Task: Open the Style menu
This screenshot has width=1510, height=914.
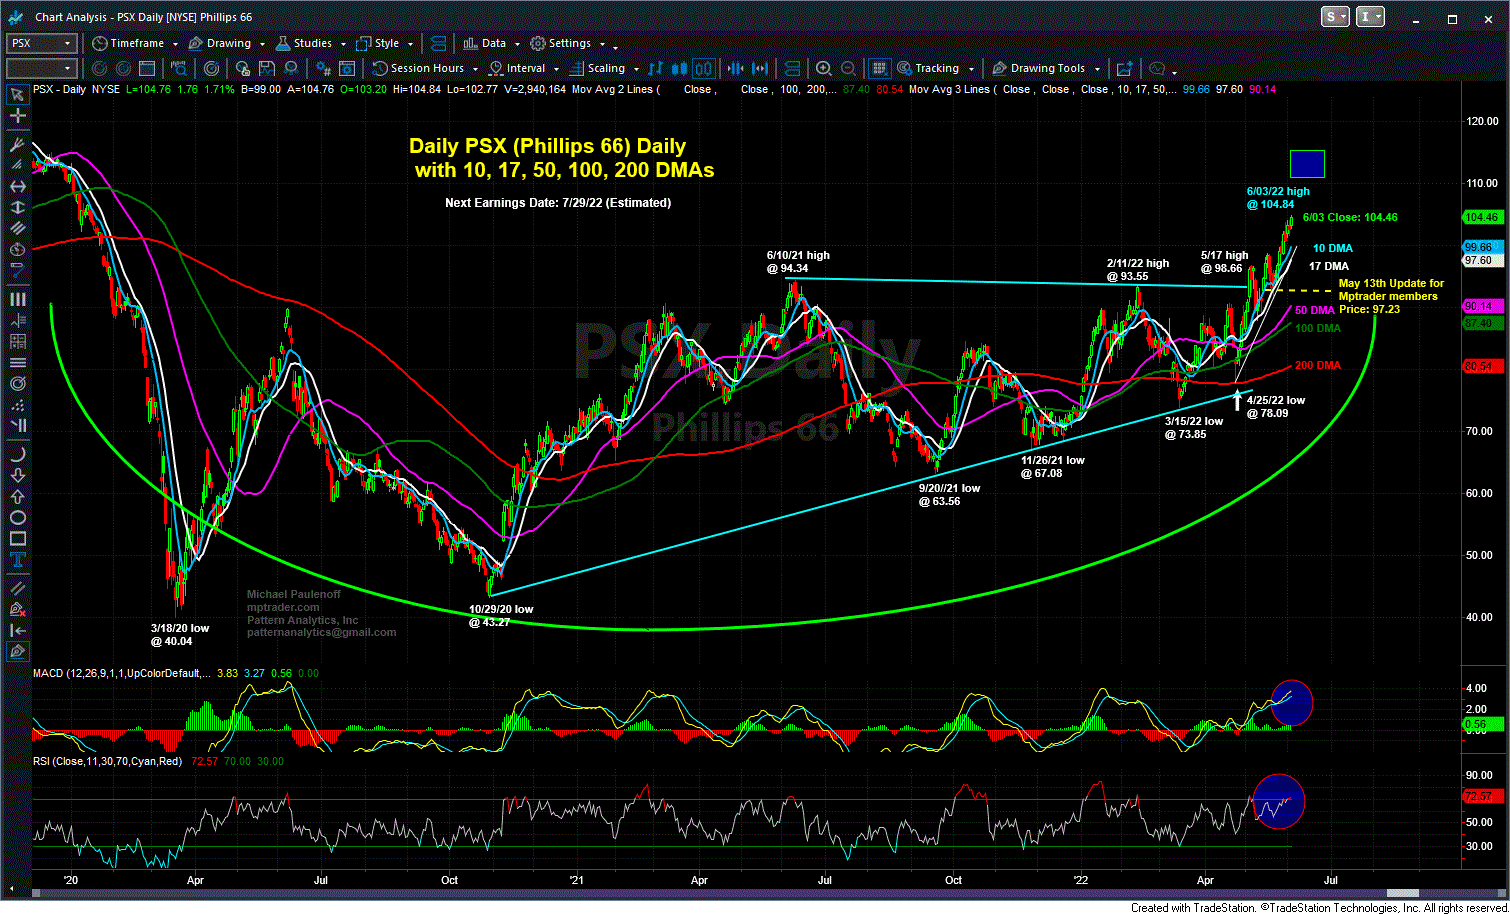Action: click(385, 43)
